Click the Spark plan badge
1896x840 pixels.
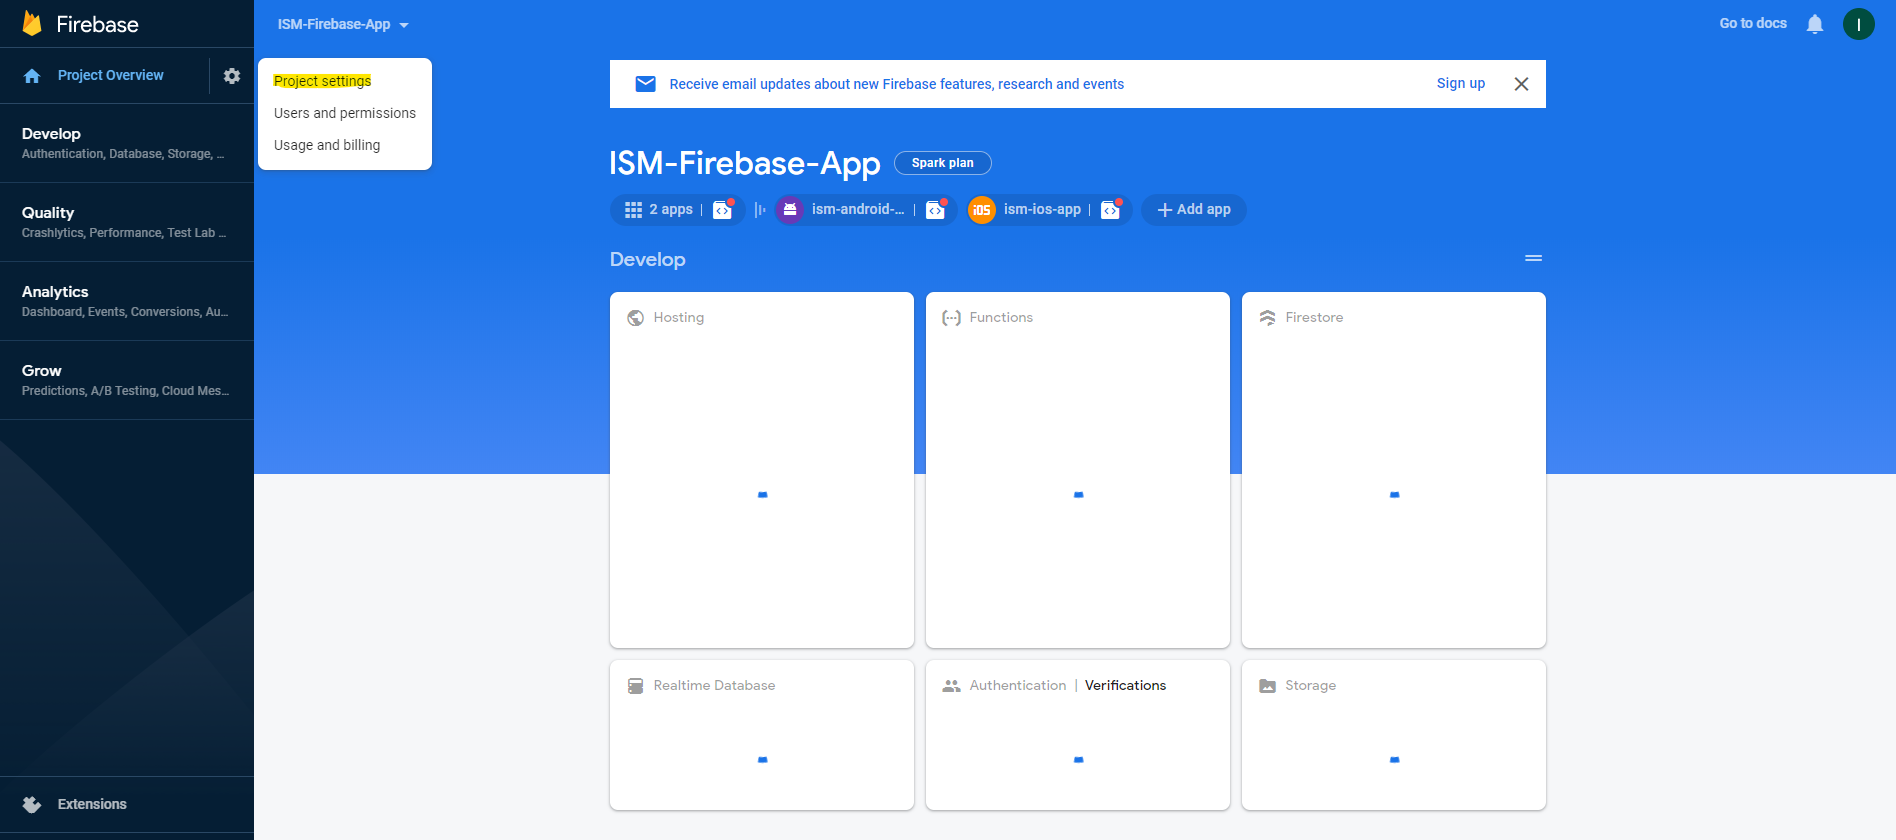point(942,163)
